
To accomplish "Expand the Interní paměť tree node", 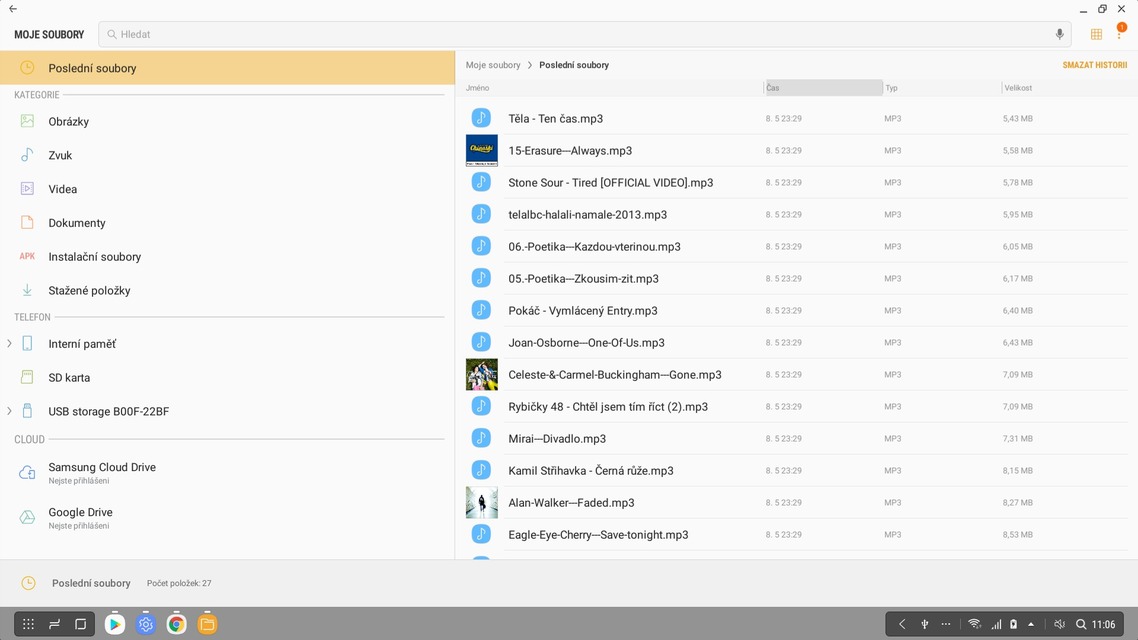I will pyautogui.click(x=9, y=344).
